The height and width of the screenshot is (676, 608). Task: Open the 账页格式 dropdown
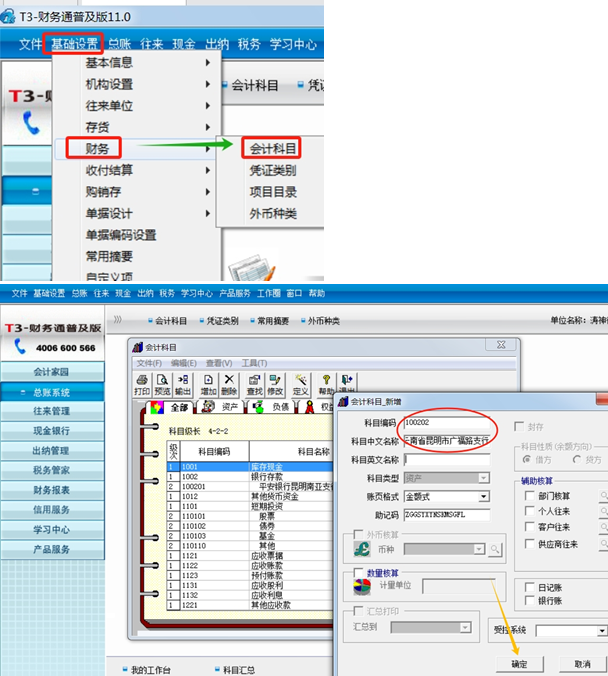point(484,497)
